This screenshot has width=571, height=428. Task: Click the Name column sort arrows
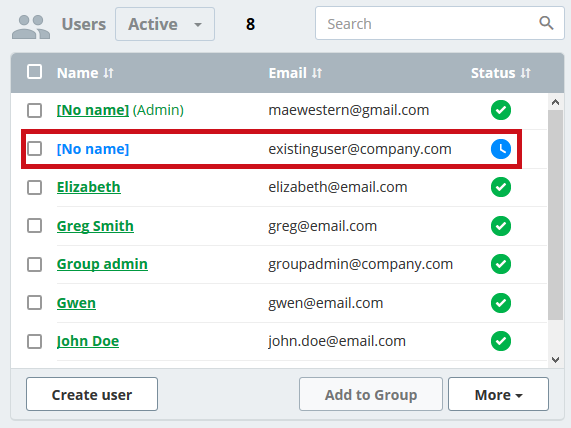pyautogui.click(x=109, y=73)
